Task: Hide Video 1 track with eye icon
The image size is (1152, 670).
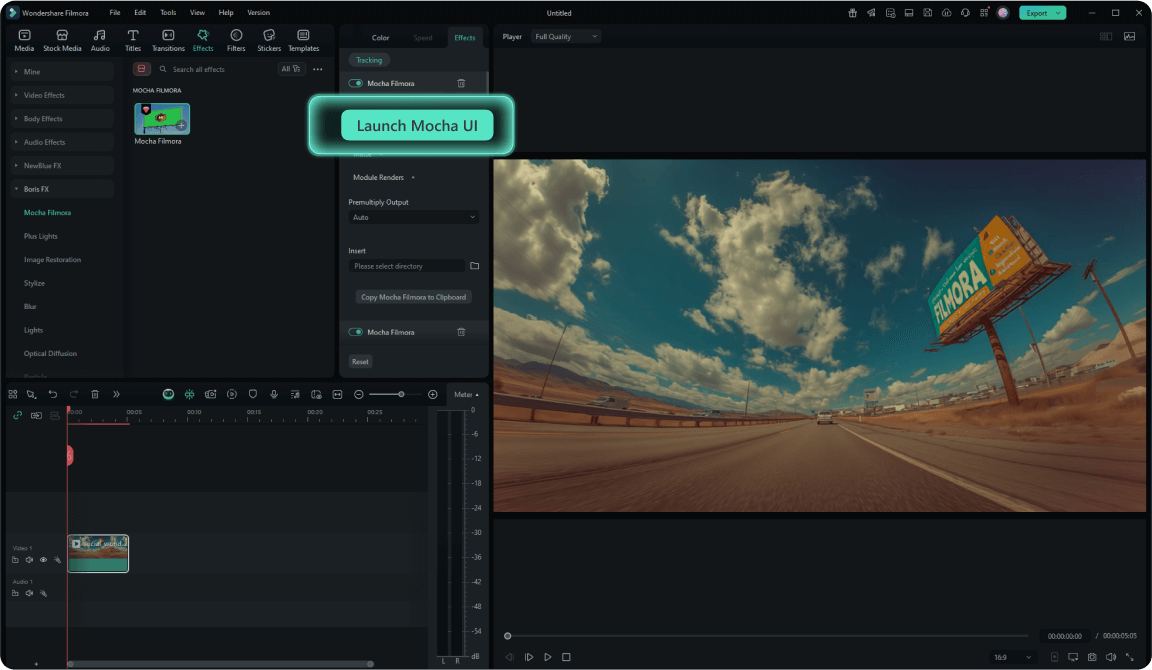Action: 43,560
